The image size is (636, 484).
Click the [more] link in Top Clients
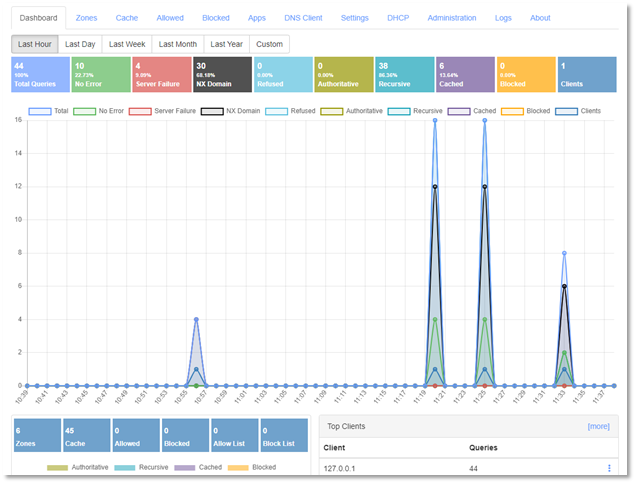click(599, 425)
